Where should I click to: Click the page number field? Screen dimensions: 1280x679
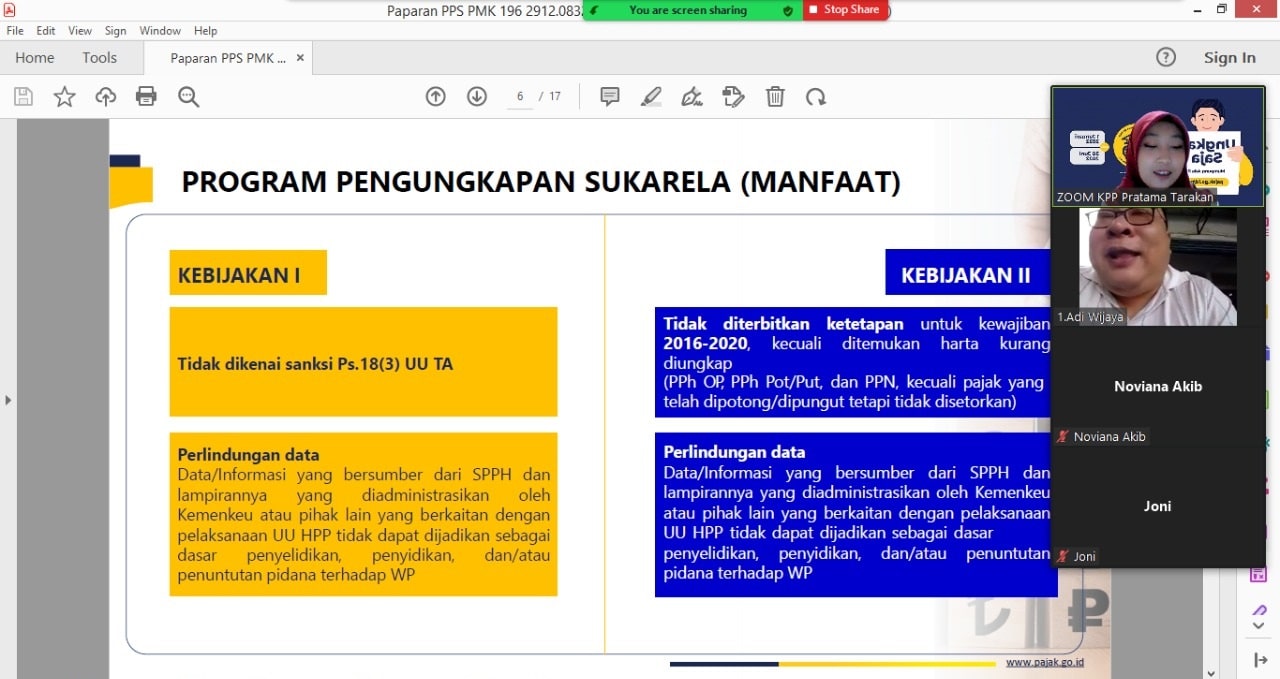[x=520, y=97]
